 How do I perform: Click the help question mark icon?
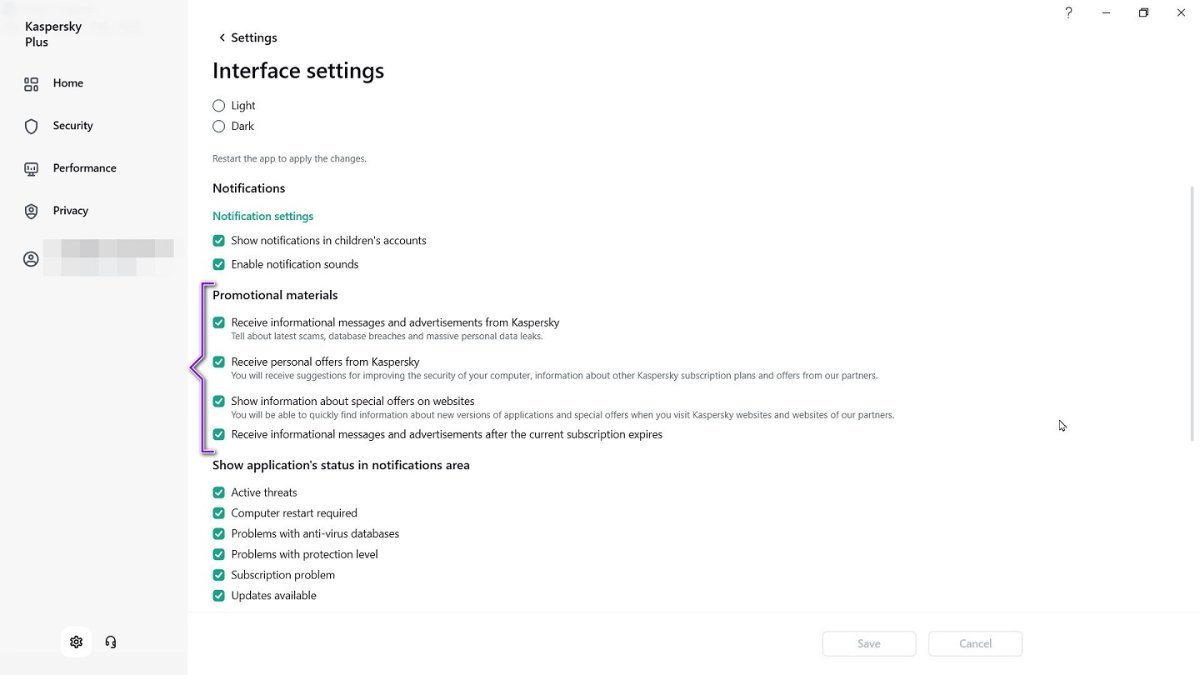(1068, 13)
